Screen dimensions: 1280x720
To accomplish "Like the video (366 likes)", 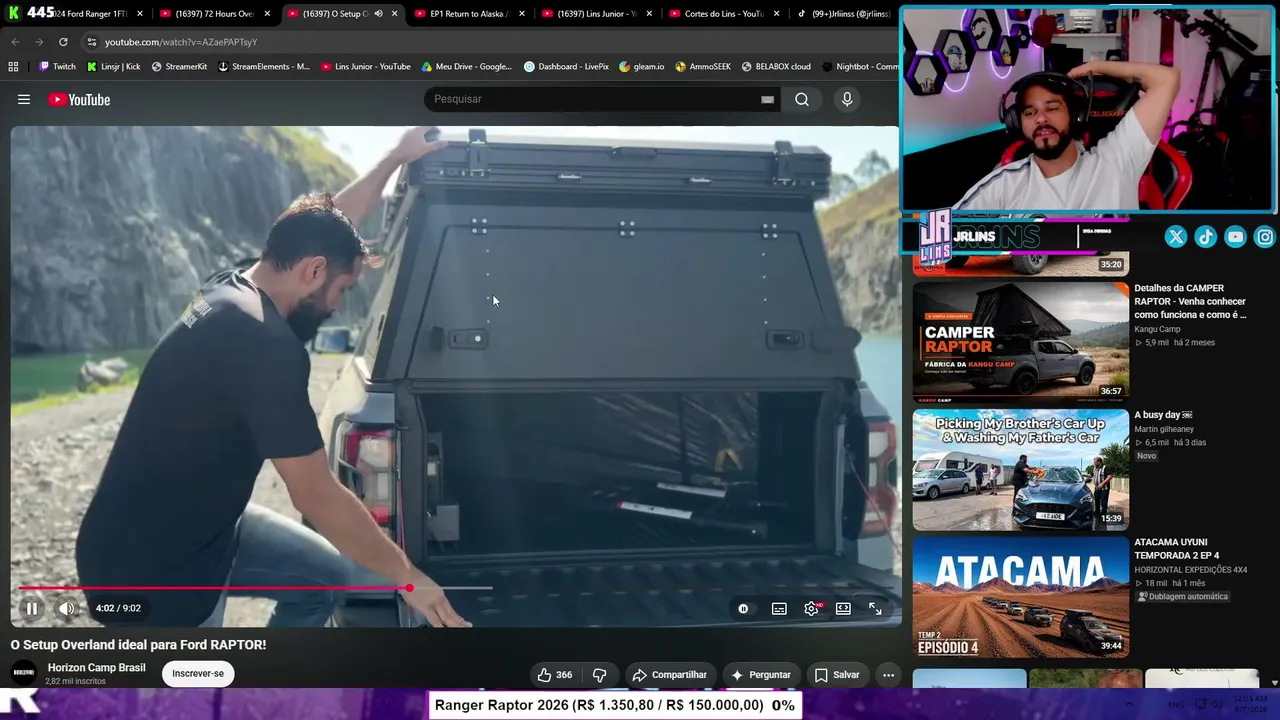I will click(555, 675).
